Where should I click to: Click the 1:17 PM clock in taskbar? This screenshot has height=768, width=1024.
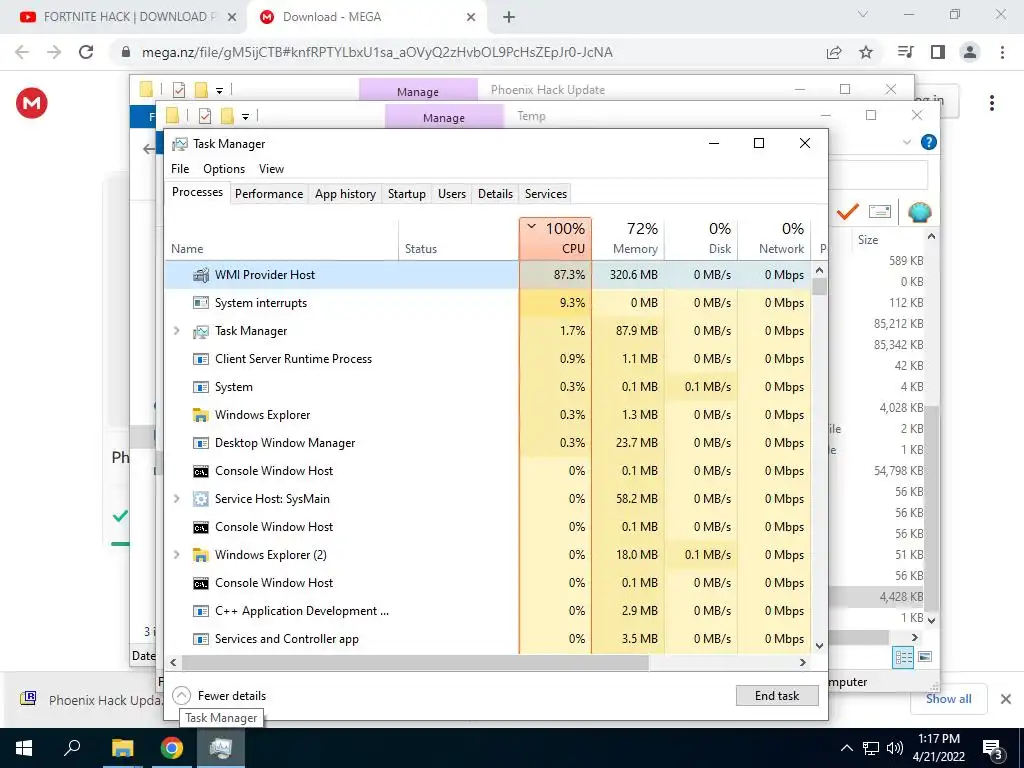coord(938,739)
